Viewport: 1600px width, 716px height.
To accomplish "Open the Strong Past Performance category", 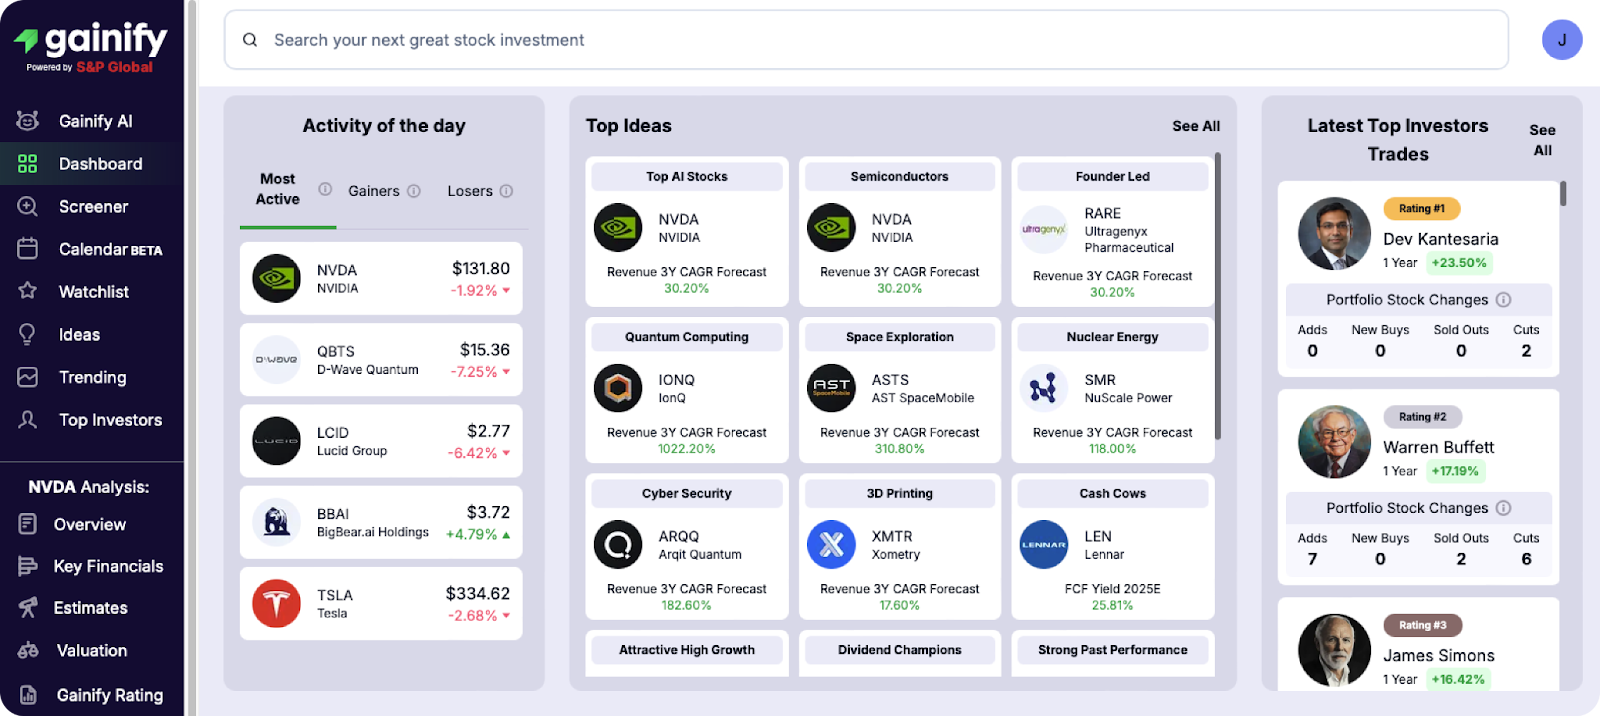I will (1113, 650).
